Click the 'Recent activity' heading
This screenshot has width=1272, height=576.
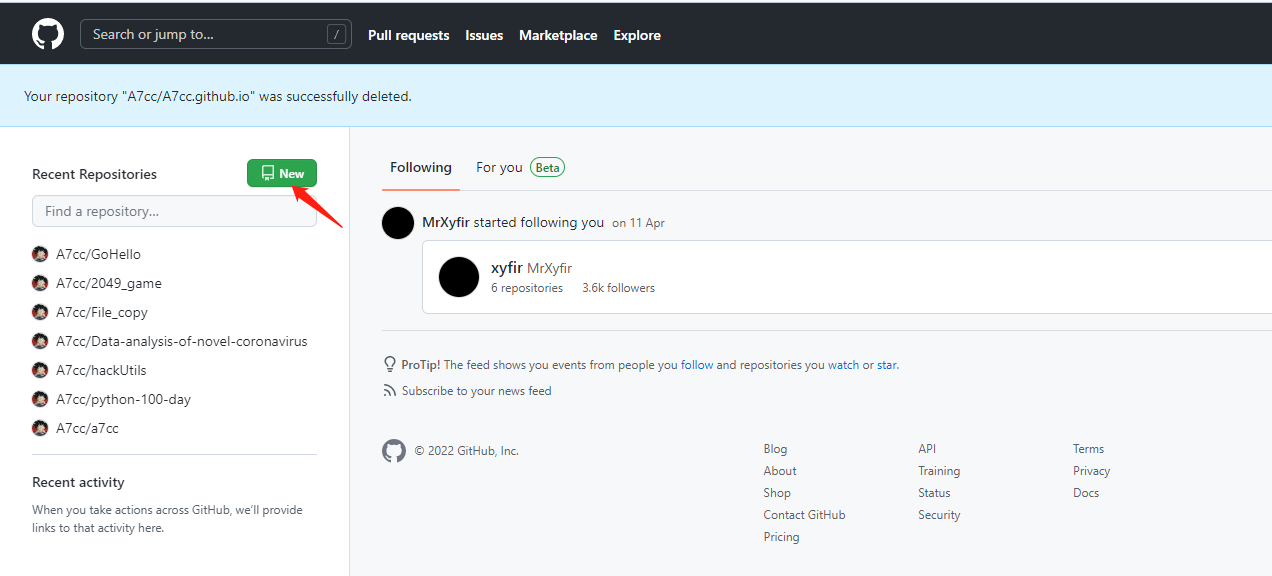coord(78,482)
